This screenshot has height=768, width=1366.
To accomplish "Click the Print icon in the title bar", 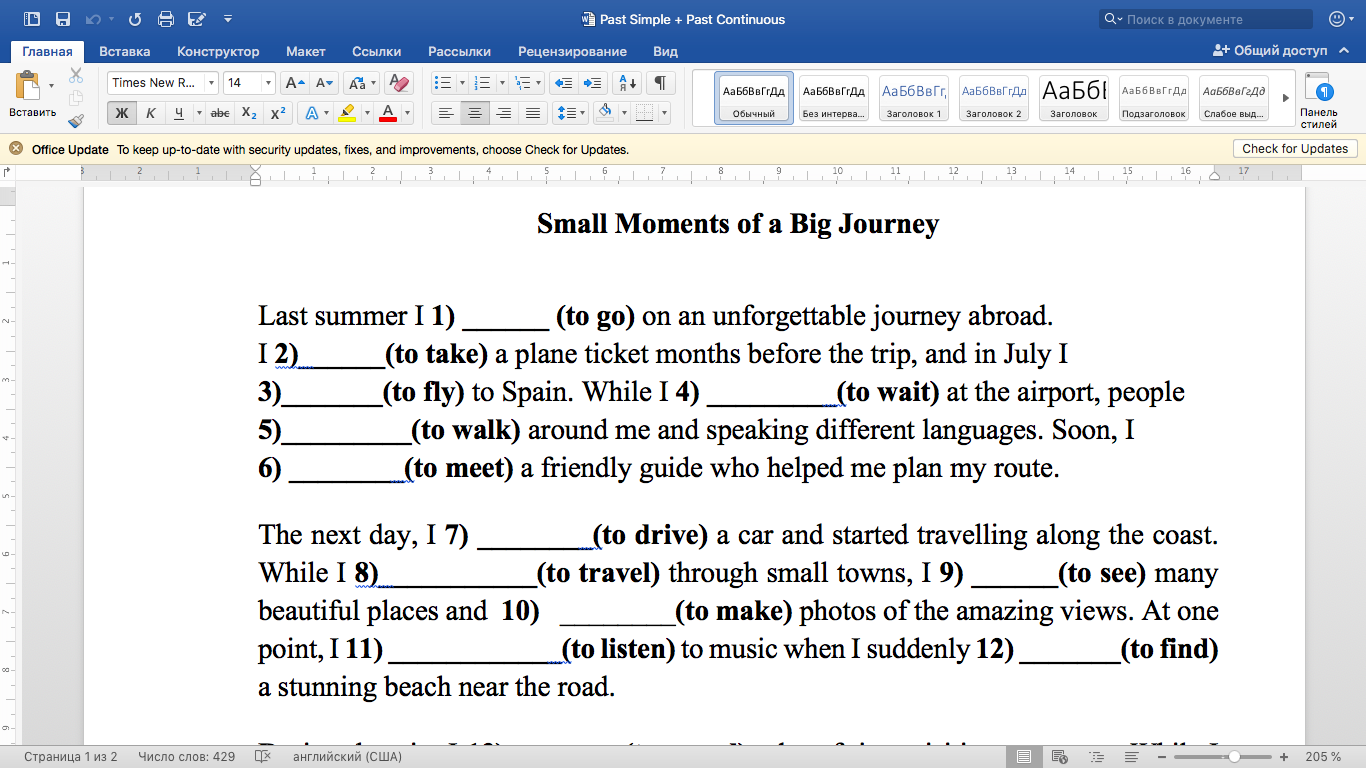I will pyautogui.click(x=166, y=19).
